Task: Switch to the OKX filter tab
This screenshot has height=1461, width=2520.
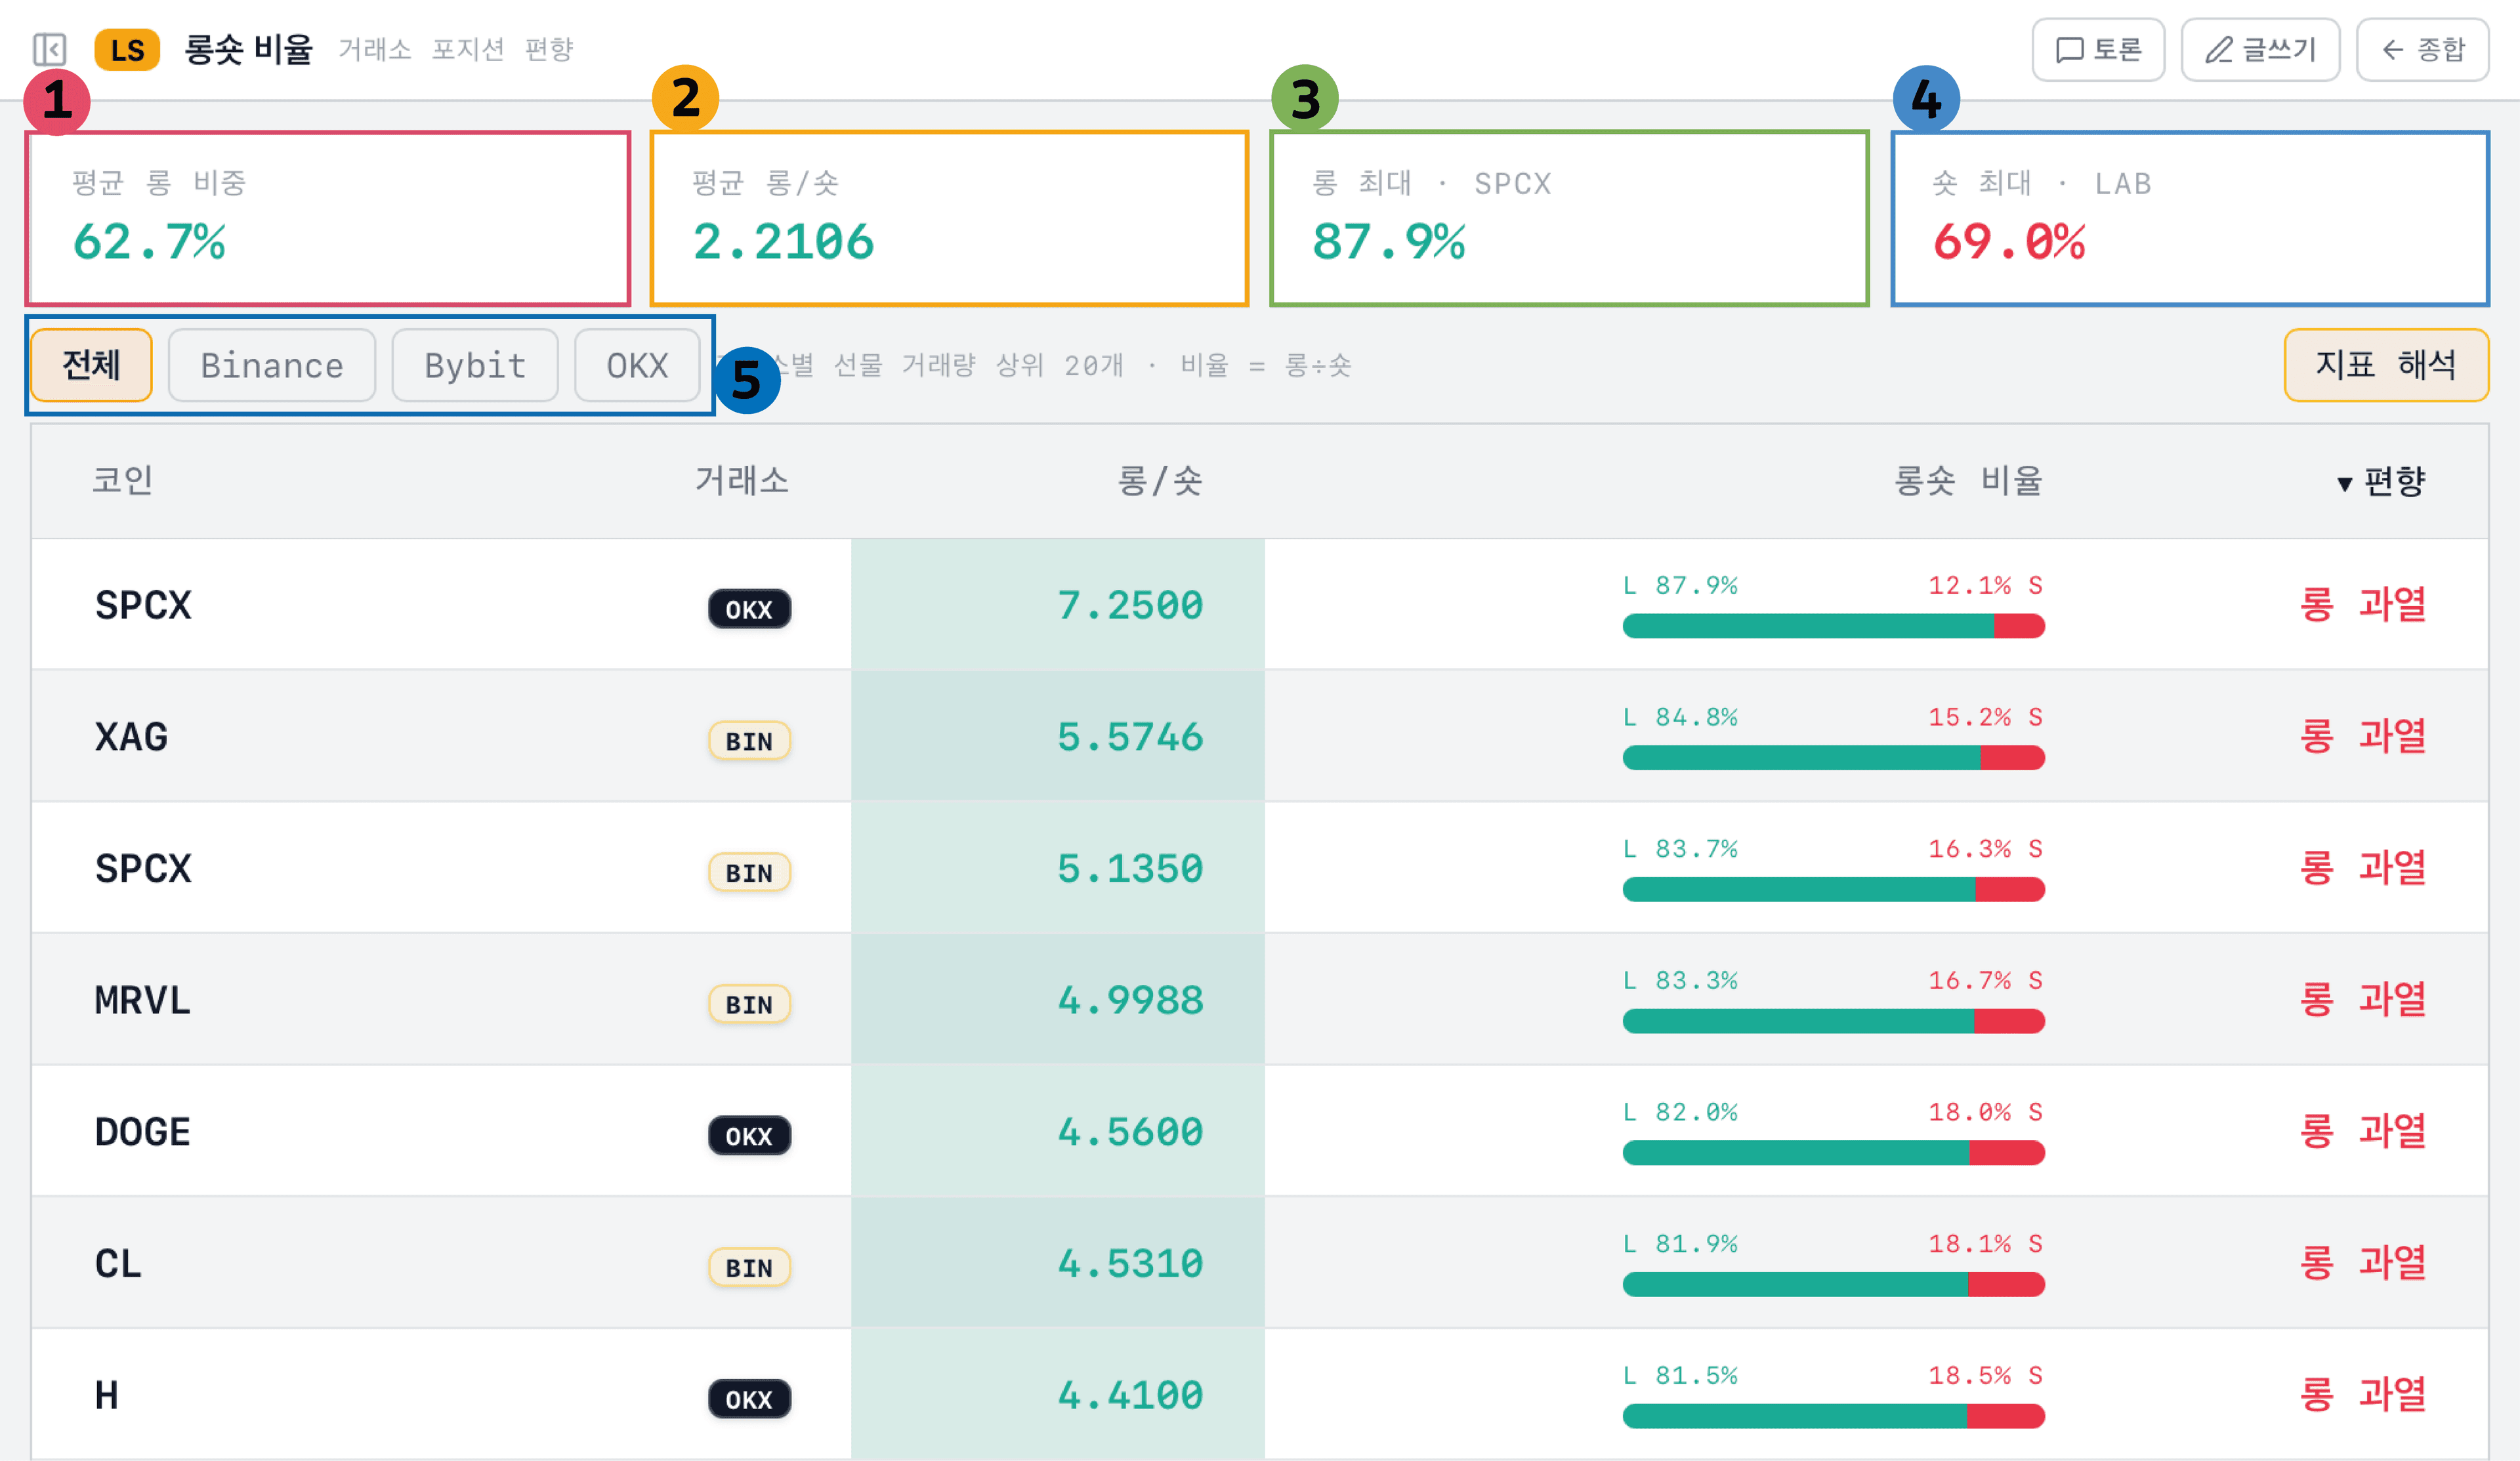Action: [637, 365]
